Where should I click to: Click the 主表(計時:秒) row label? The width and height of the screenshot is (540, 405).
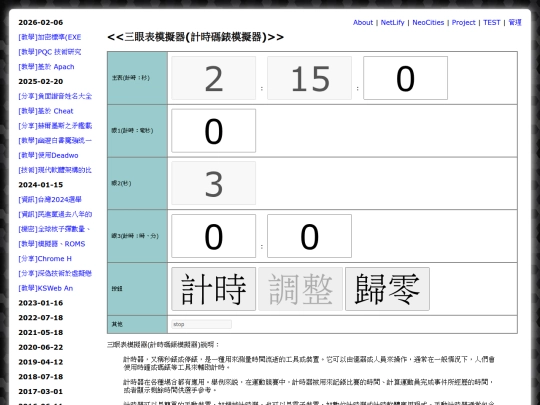click(x=131, y=78)
